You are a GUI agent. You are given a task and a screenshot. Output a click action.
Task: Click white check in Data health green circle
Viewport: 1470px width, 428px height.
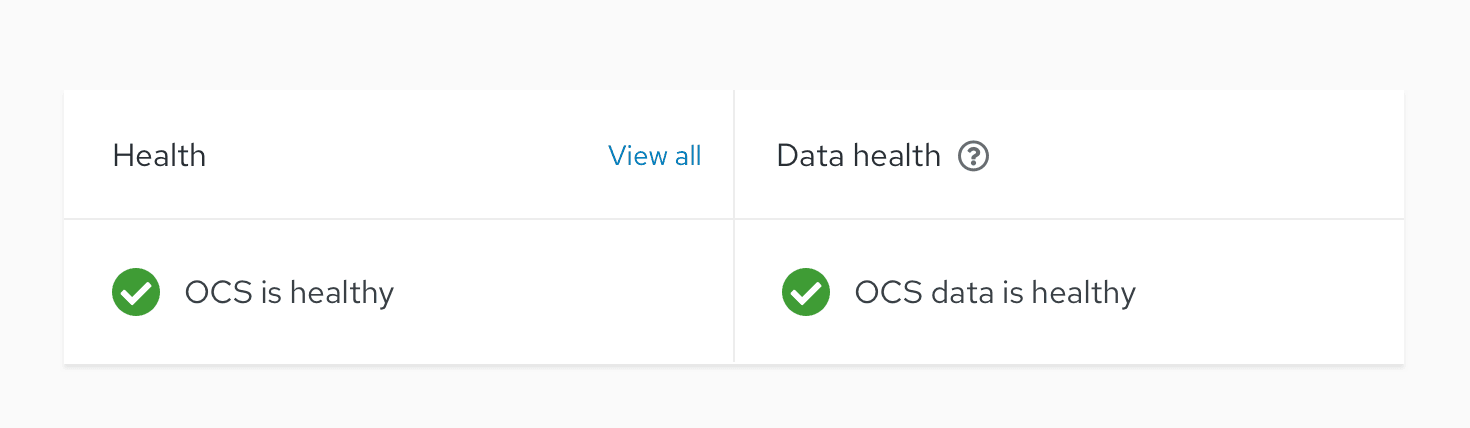pyautogui.click(x=806, y=292)
